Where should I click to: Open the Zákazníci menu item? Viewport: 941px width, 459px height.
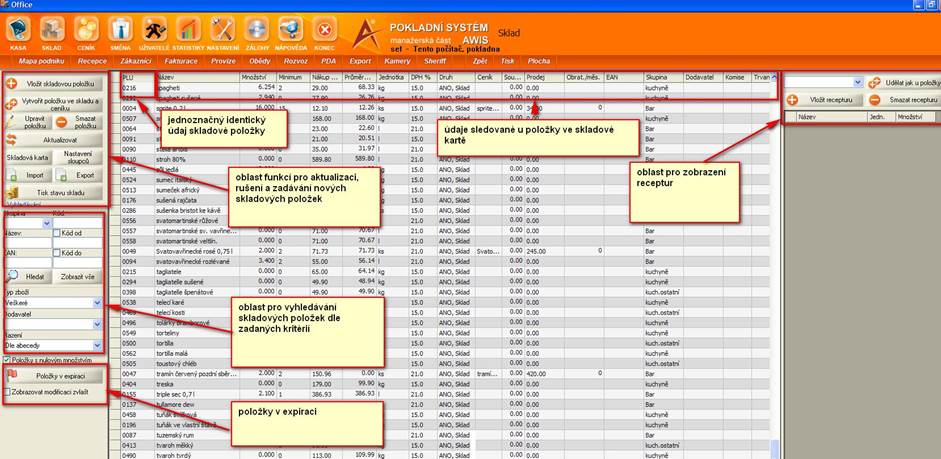coord(136,61)
